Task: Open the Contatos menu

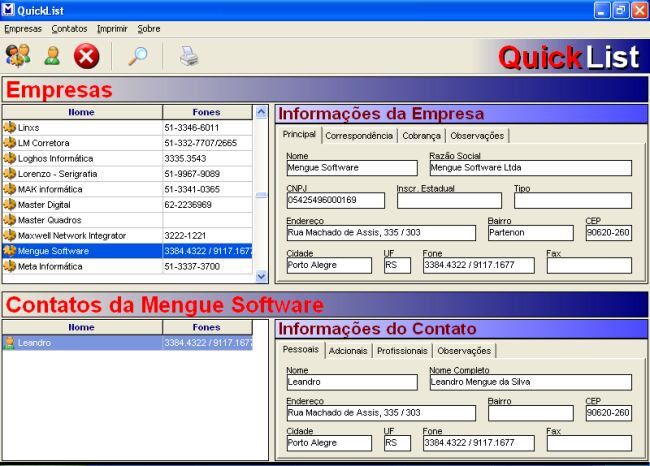Action: pos(69,29)
